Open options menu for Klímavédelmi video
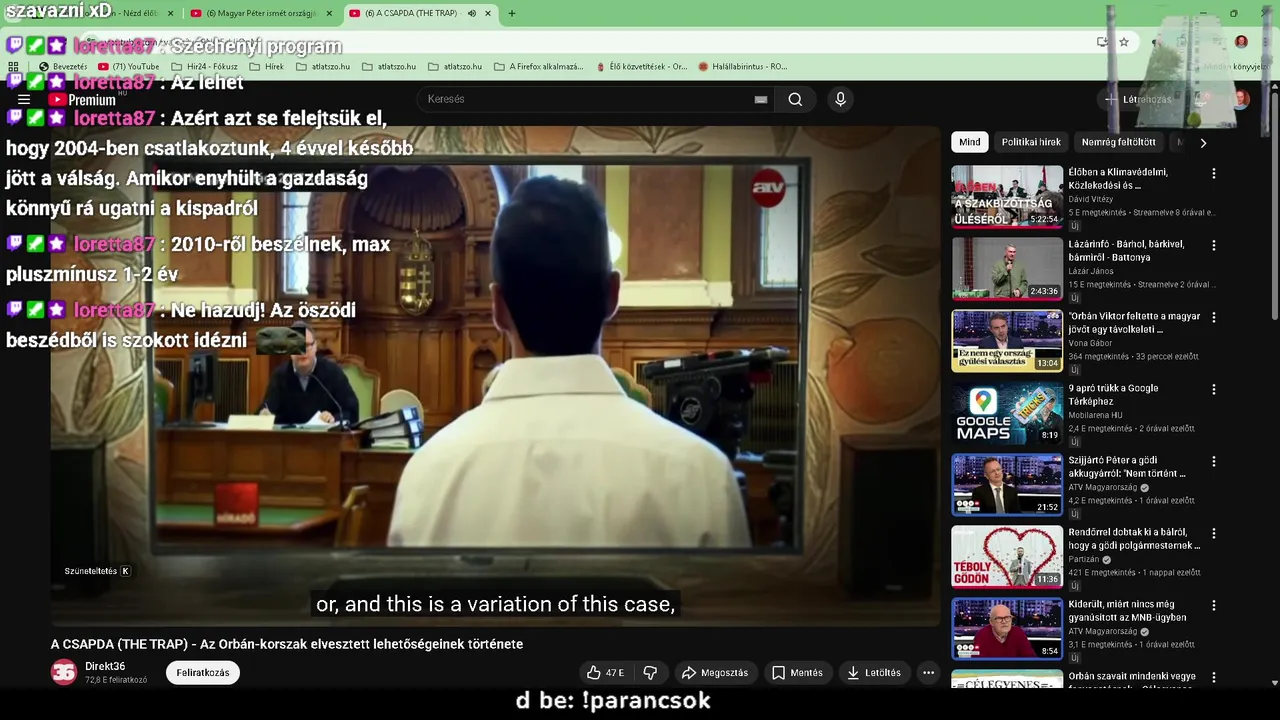 point(1214,173)
